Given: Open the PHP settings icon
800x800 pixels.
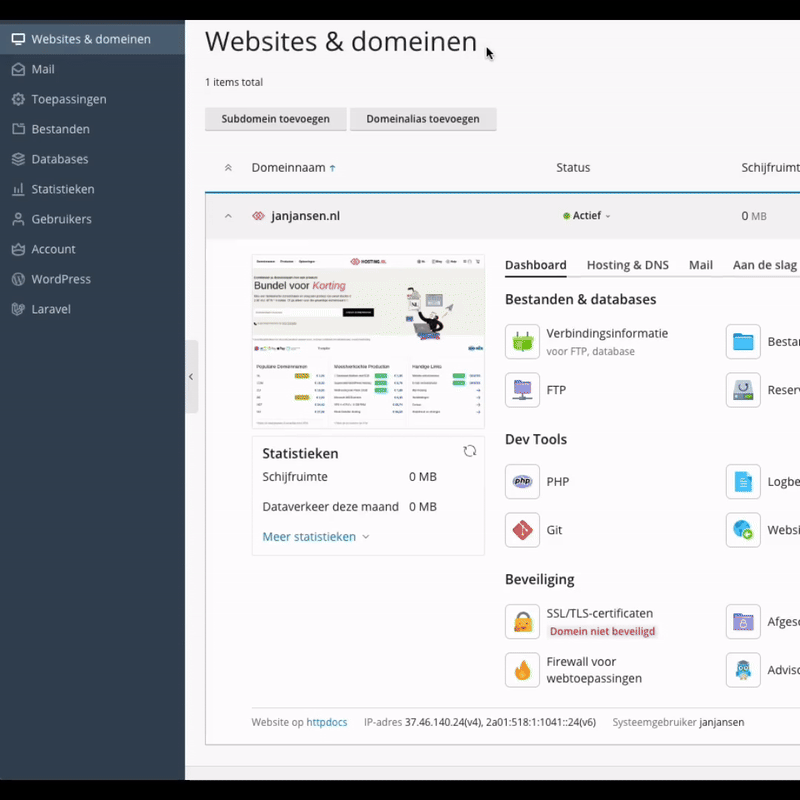Looking at the screenshot, I should (x=522, y=482).
